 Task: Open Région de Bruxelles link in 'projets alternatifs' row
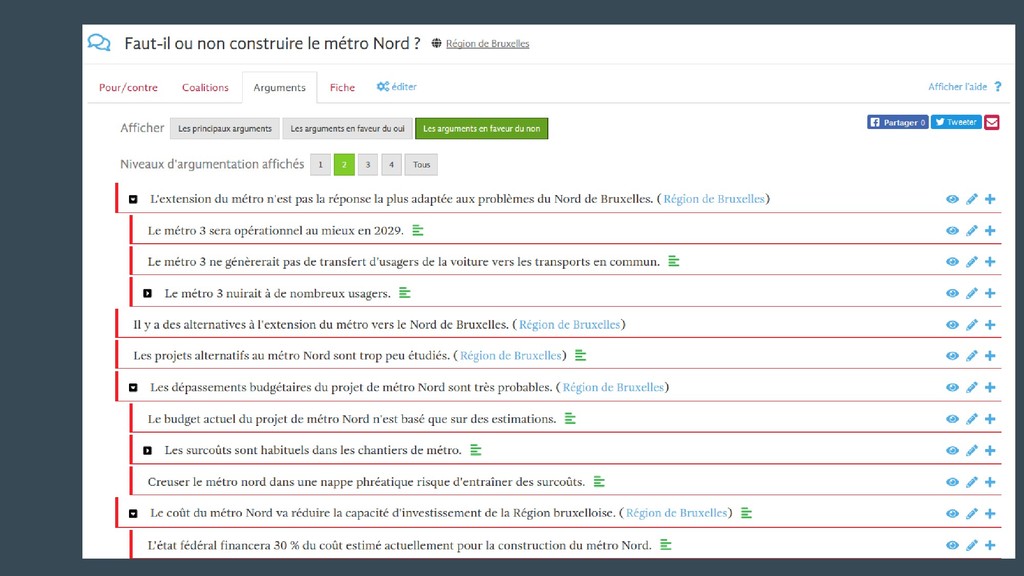click(x=511, y=356)
